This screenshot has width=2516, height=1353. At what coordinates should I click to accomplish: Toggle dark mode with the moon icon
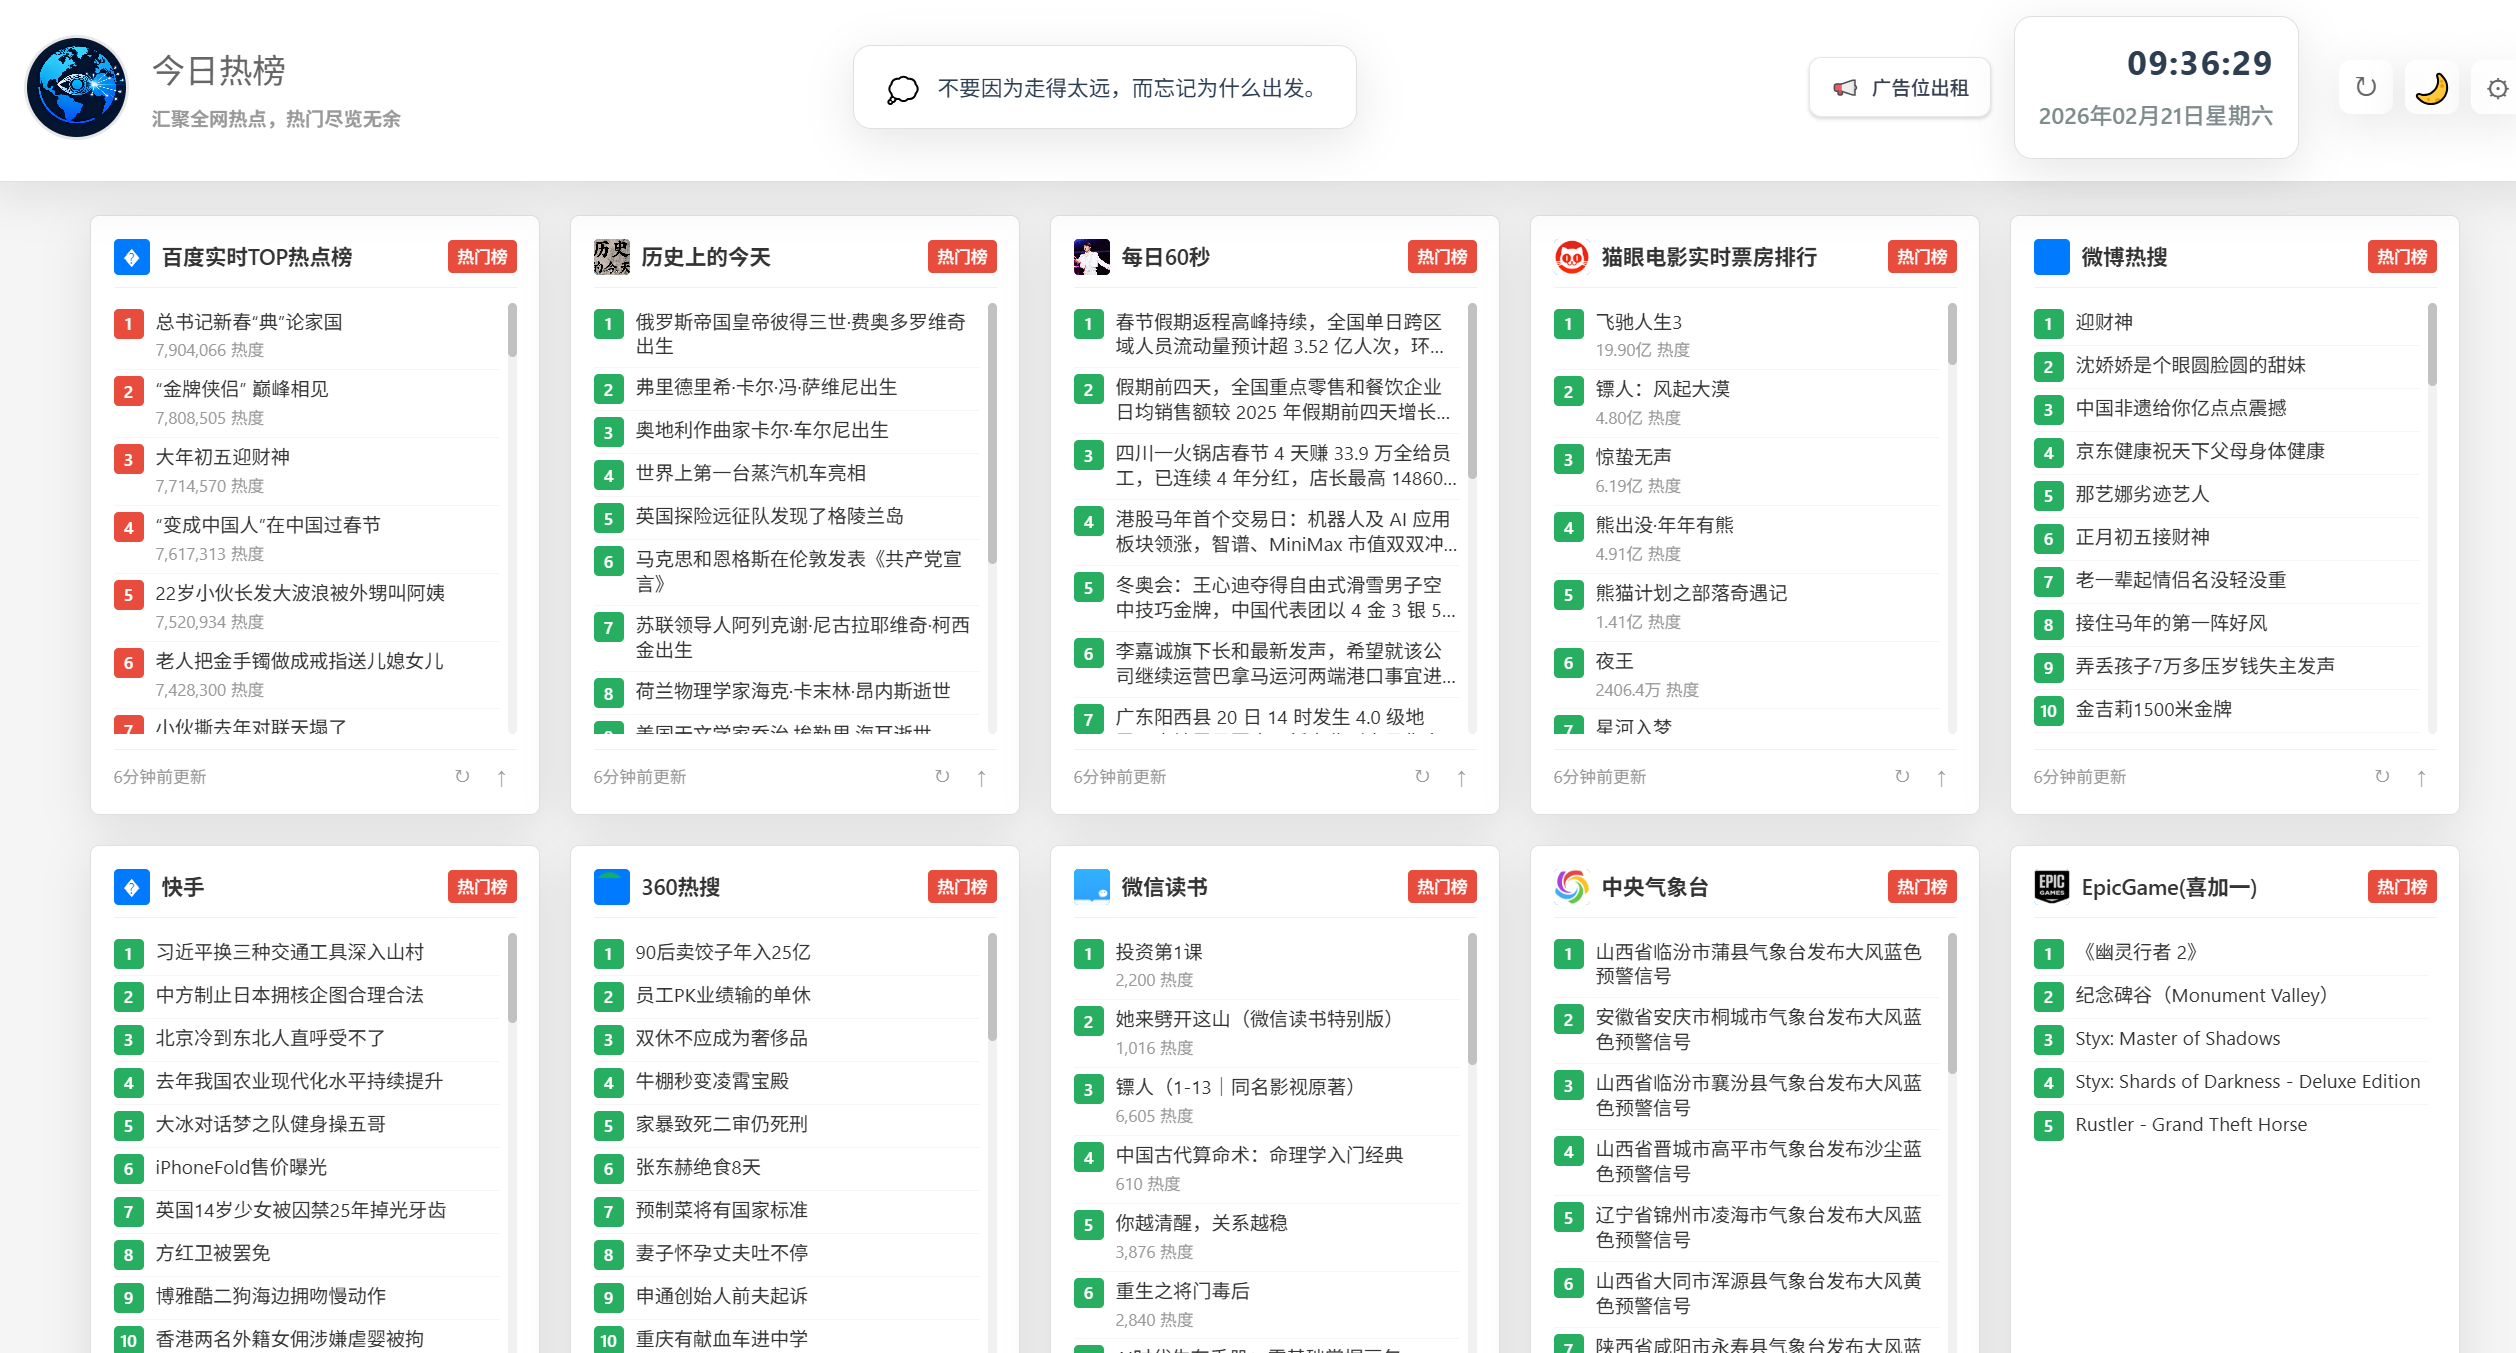[2431, 88]
